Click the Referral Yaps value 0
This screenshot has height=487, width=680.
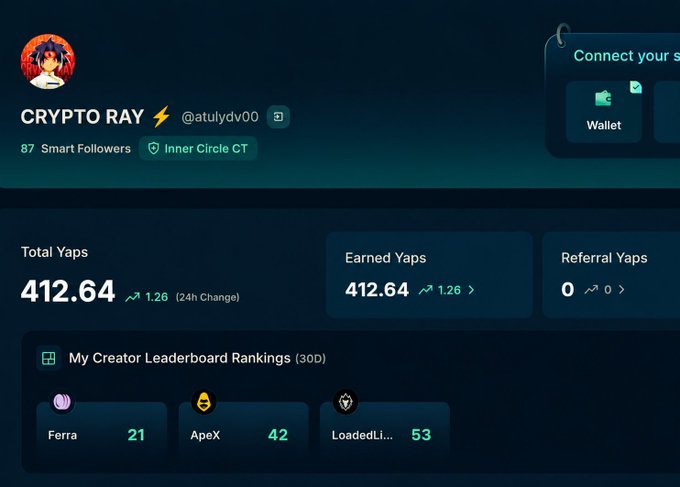click(x=568, y=289)
